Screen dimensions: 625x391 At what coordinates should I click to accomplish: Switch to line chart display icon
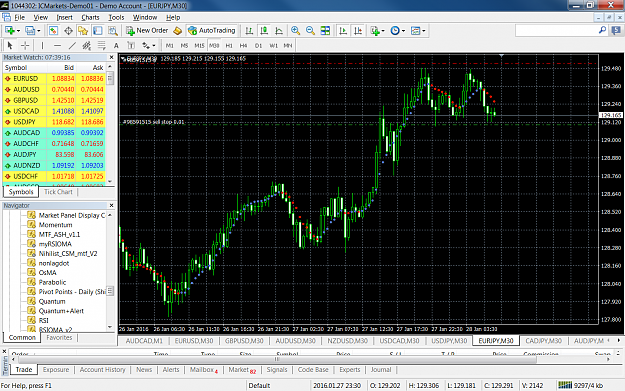tap(279, 31)
